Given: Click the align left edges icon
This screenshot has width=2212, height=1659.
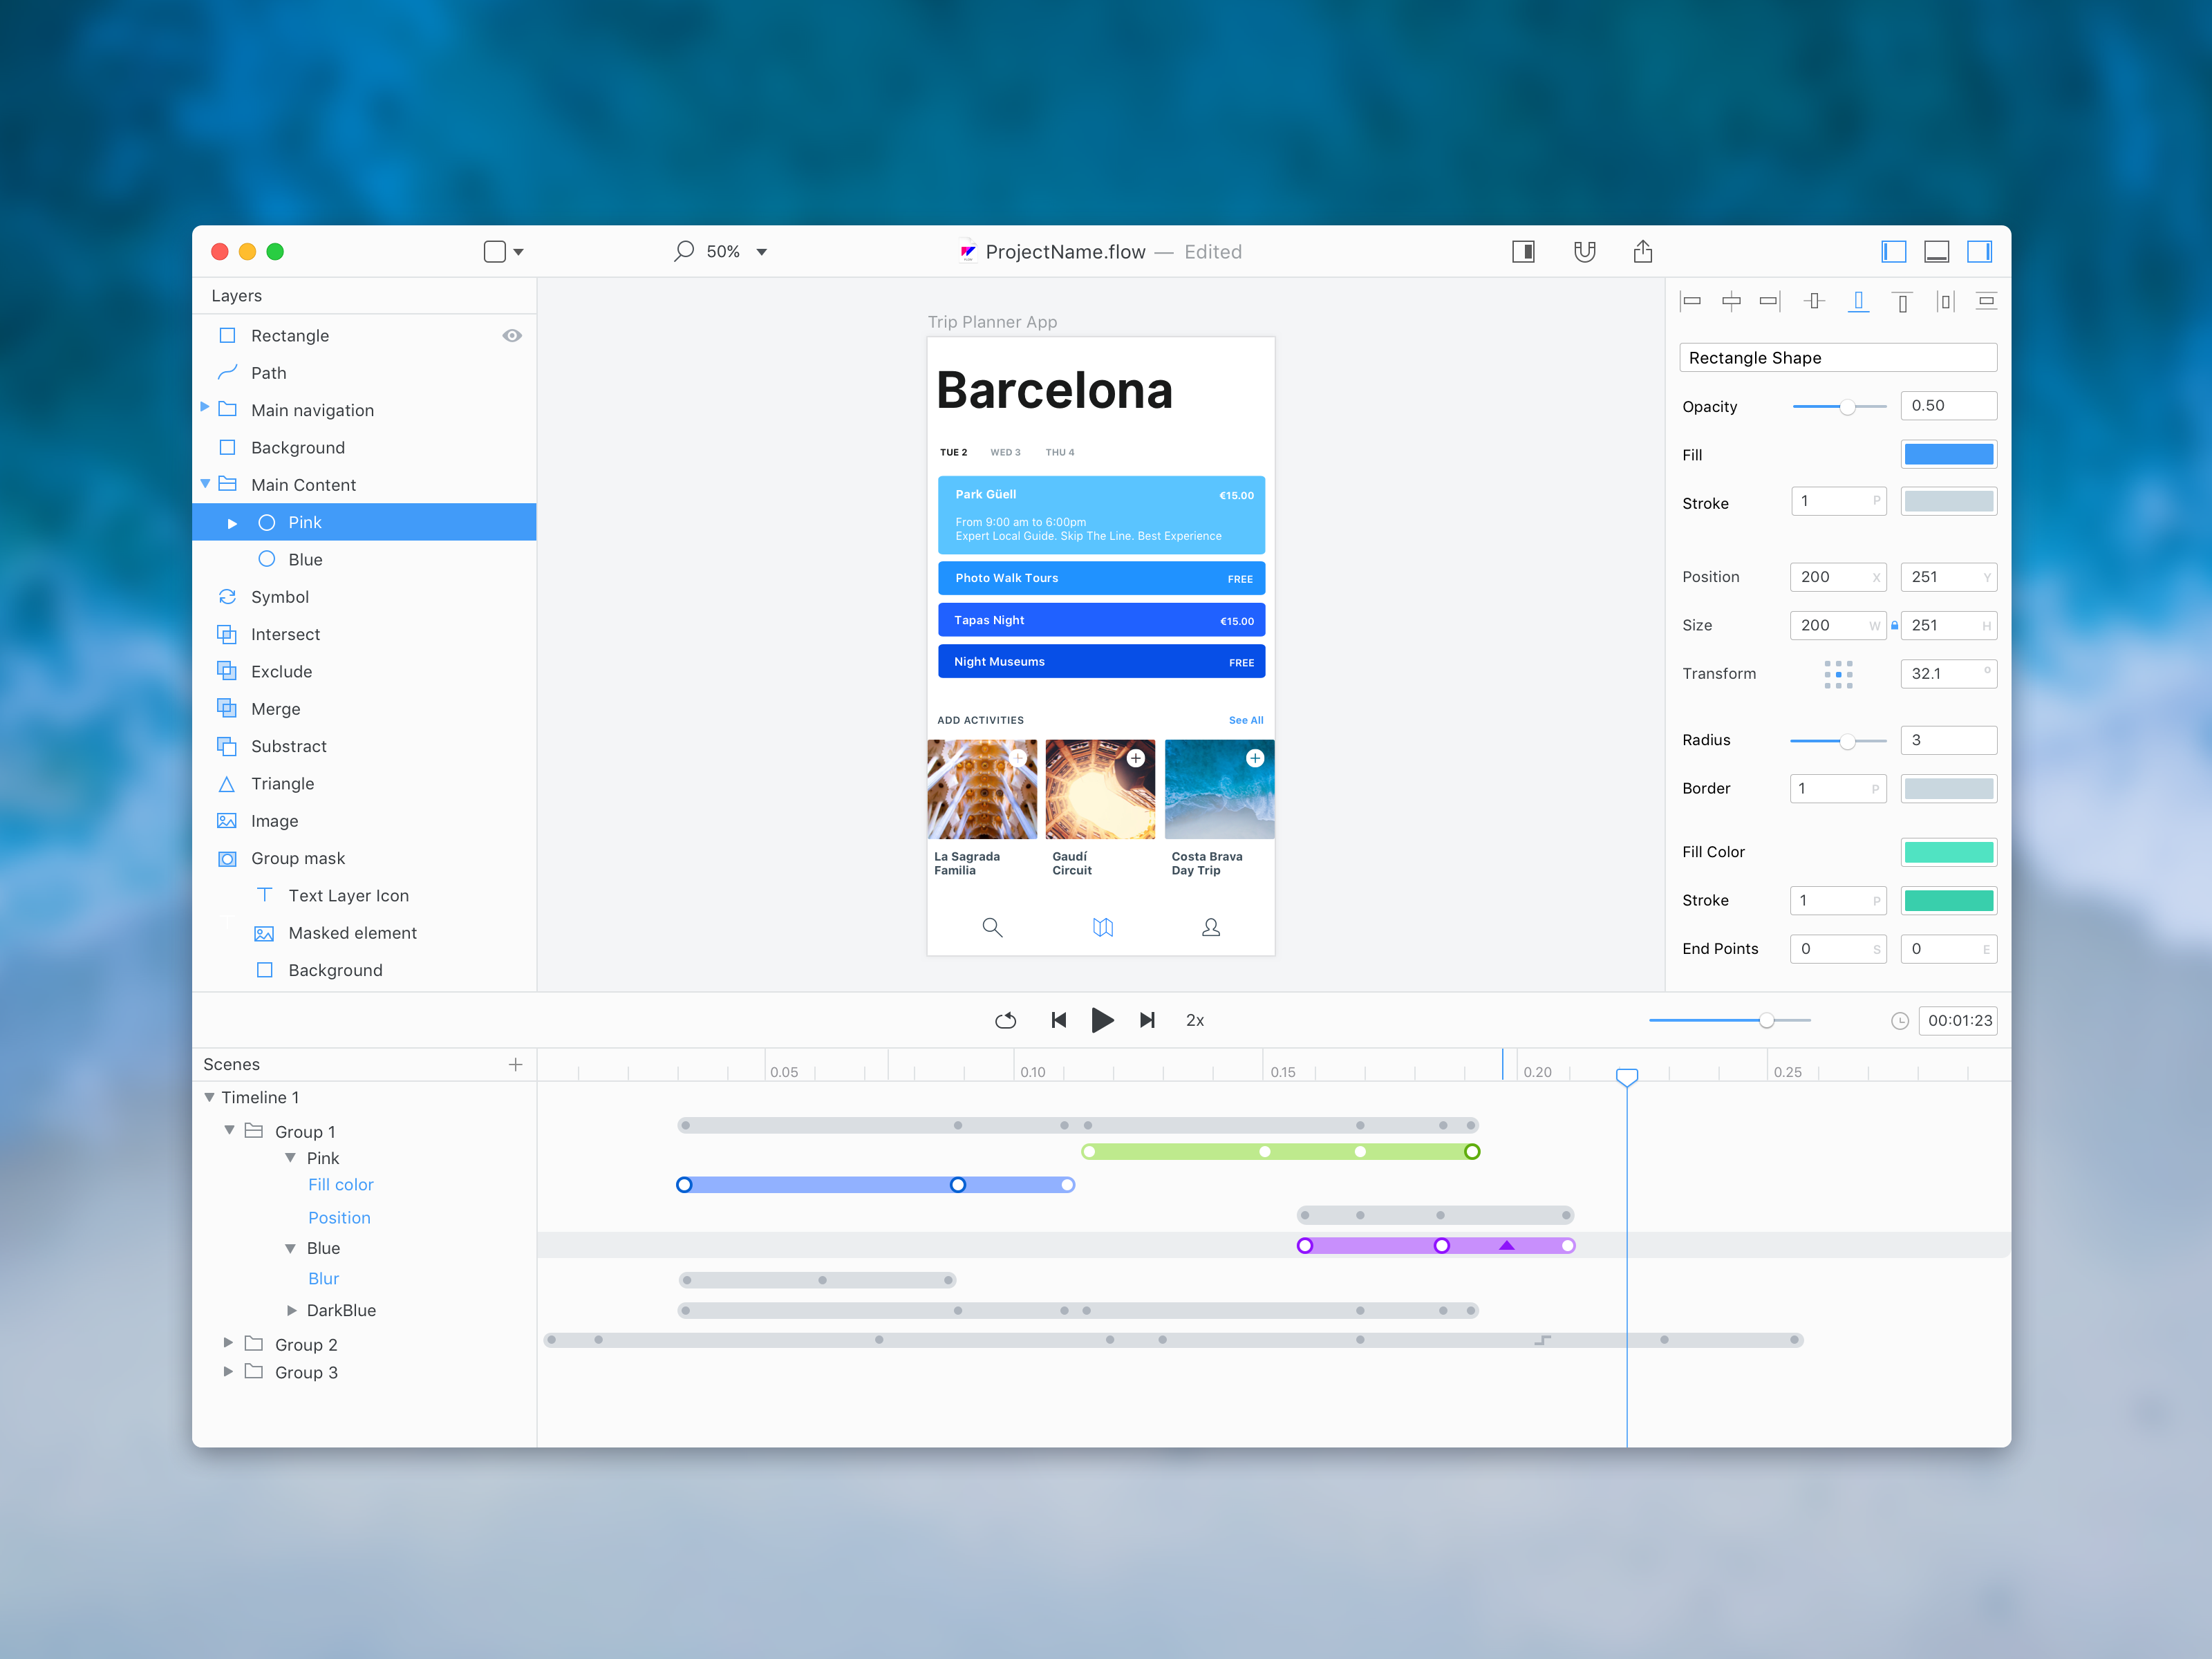Looking at the screenshot, I should pyautogui.click(x=1691, y=301).
